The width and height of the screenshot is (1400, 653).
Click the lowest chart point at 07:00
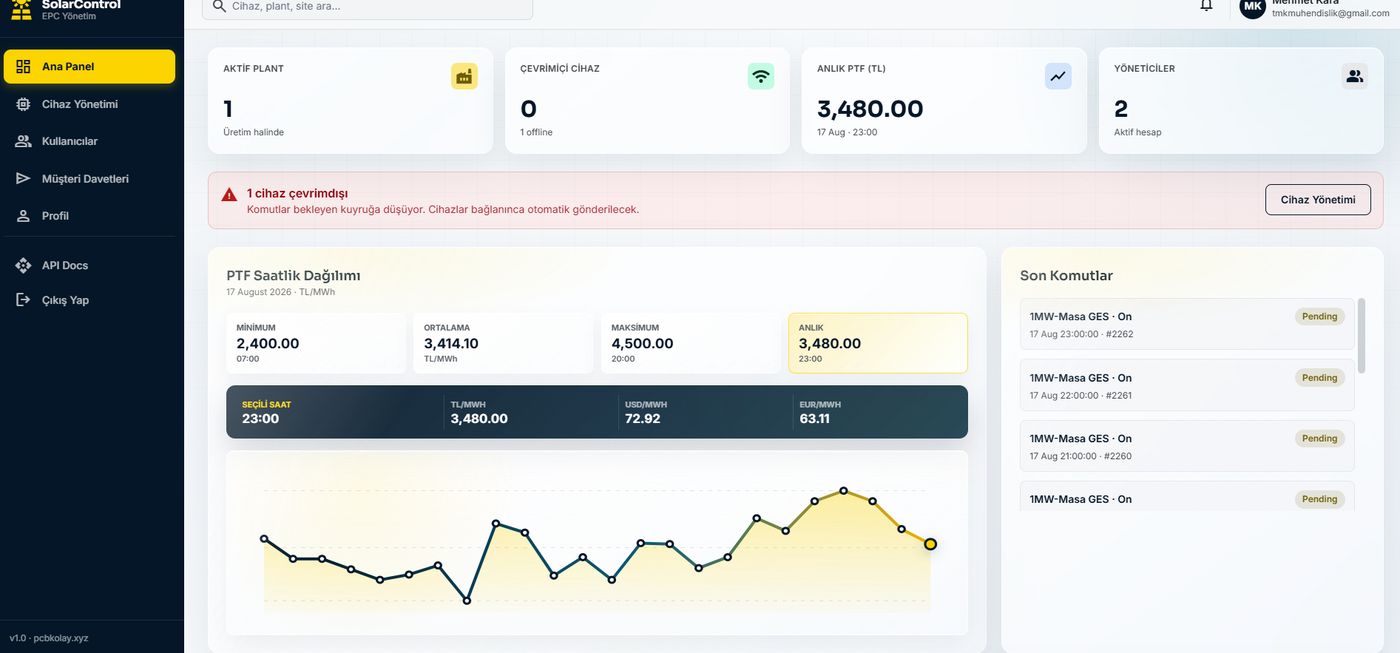click(x=467, y=601)
